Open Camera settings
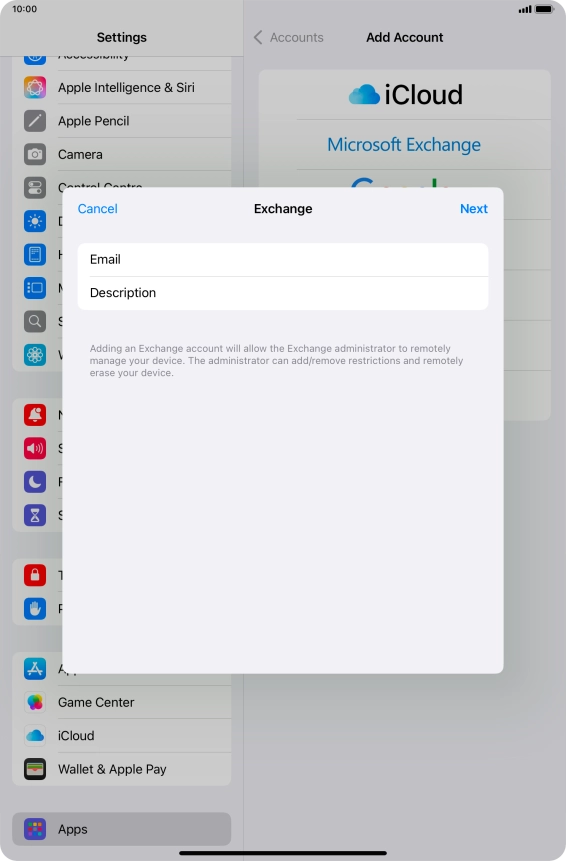566x861 pixels. tap(121, 154)
